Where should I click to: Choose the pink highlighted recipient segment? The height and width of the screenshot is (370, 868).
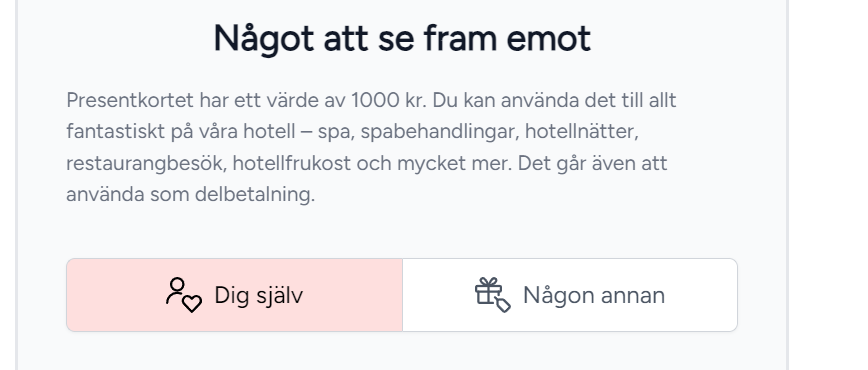[x=235, y=295]
